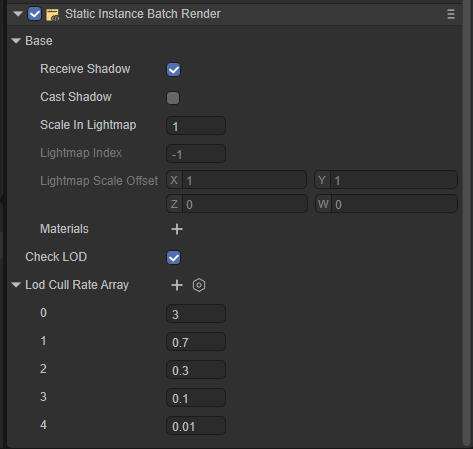Uncheck the Receive Shadow checkbox

(x=173, y=70)
